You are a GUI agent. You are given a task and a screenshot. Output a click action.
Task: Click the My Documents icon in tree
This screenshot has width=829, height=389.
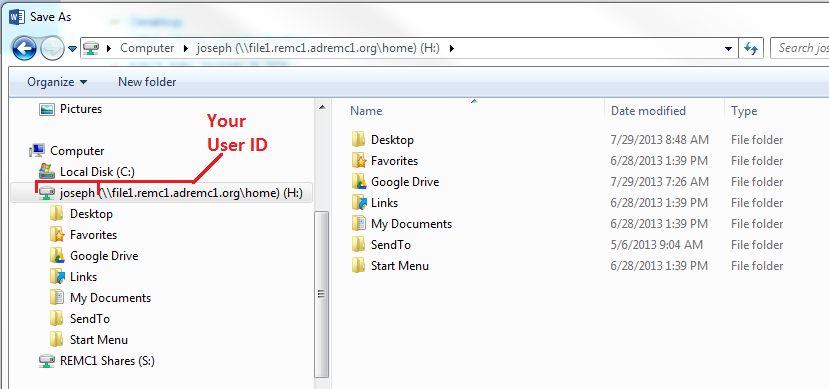click(x=57, y=298)
